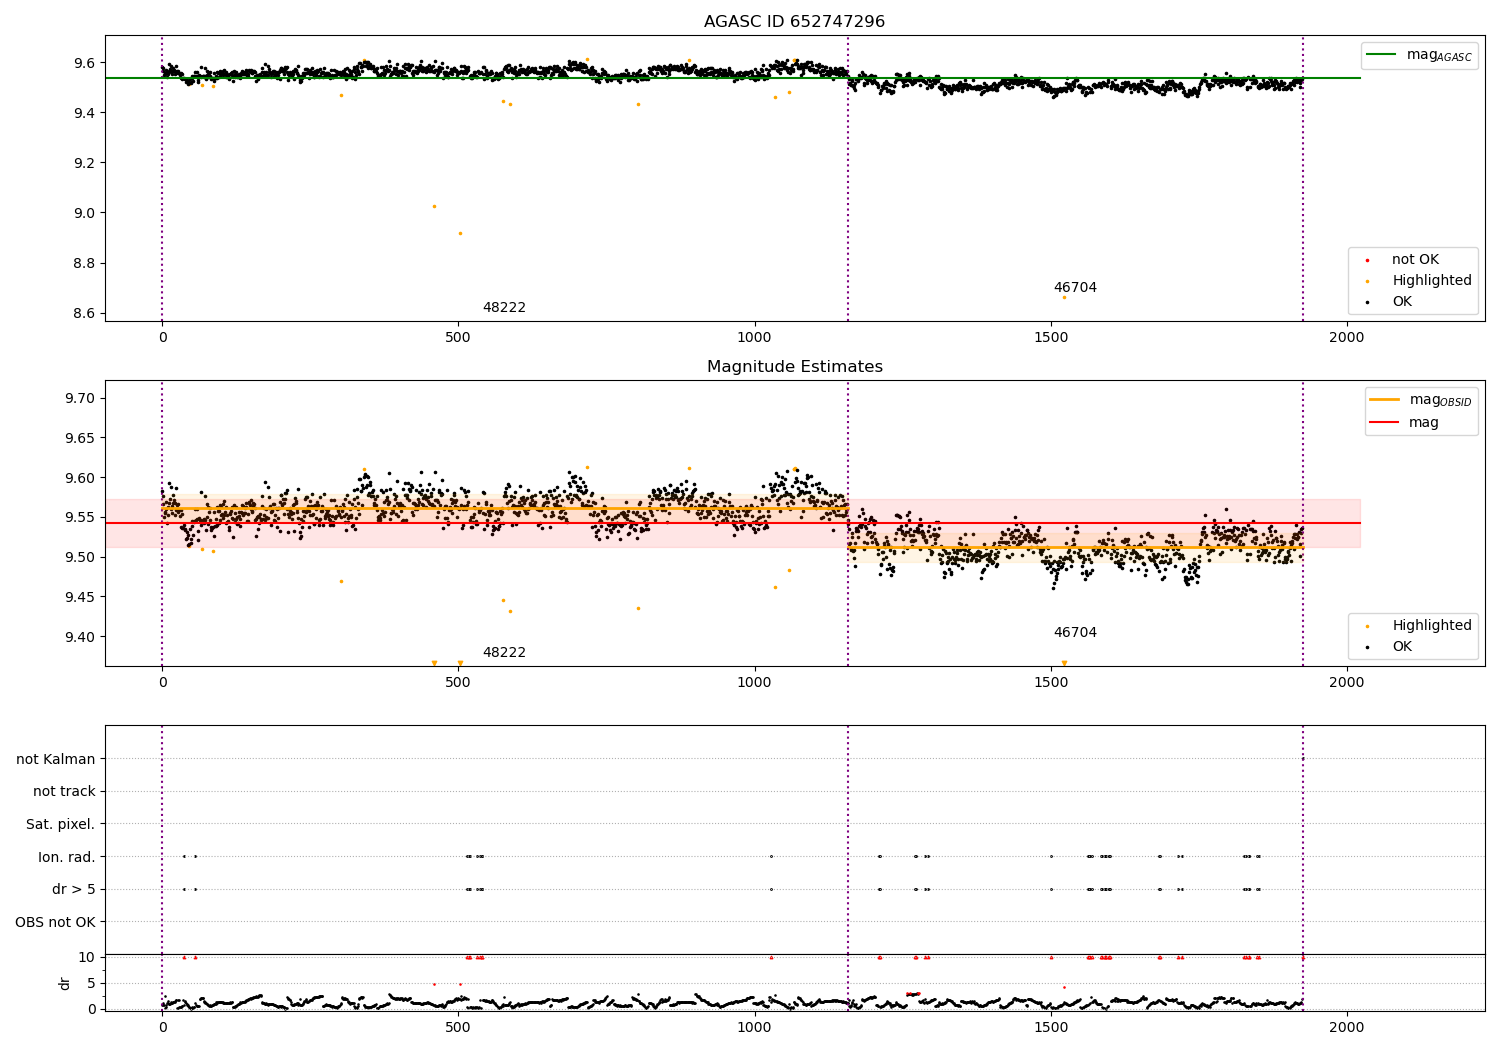Click the green mag AGASC legend line
Image resolution: width=1500 pixels, height=1050 pixels.
pos(1382,55)
